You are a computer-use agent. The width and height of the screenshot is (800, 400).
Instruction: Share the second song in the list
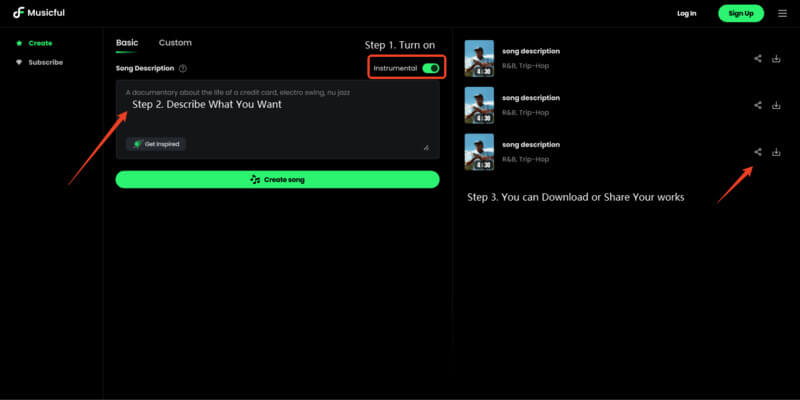coord(758,105)
